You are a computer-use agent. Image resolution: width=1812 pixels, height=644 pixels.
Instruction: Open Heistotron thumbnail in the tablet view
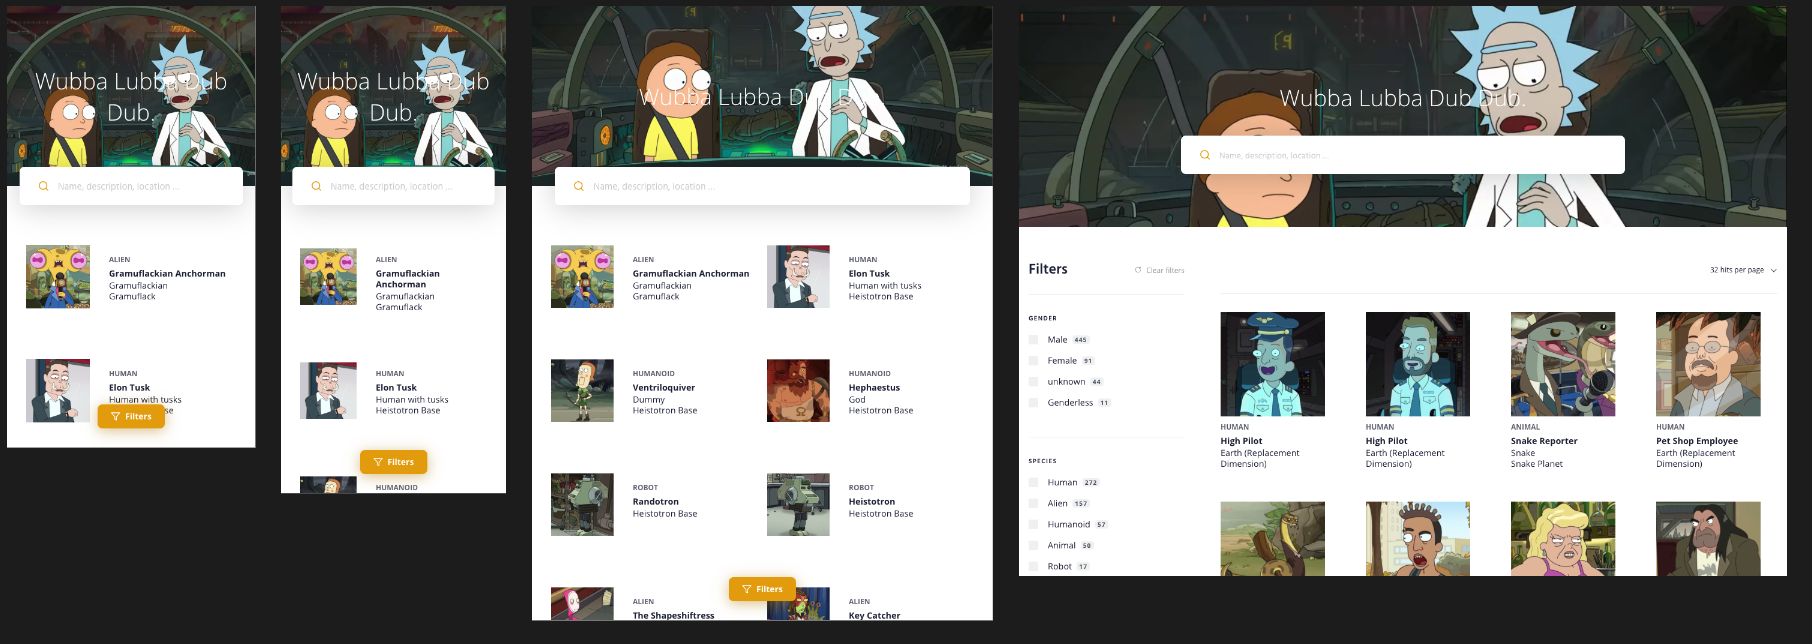click(798, 505)
